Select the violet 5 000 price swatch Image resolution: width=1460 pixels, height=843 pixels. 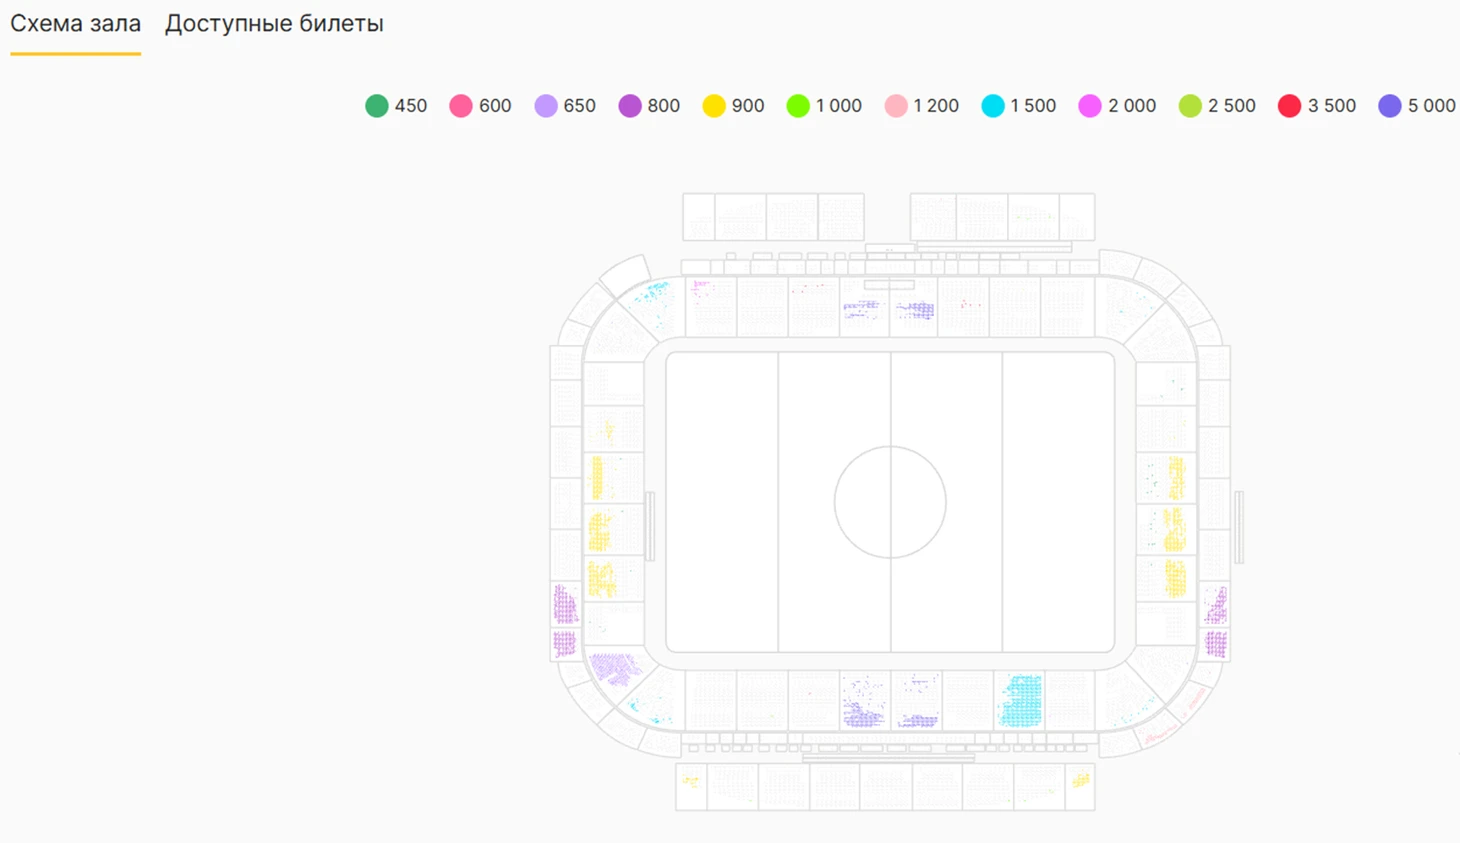point(1390,106)
